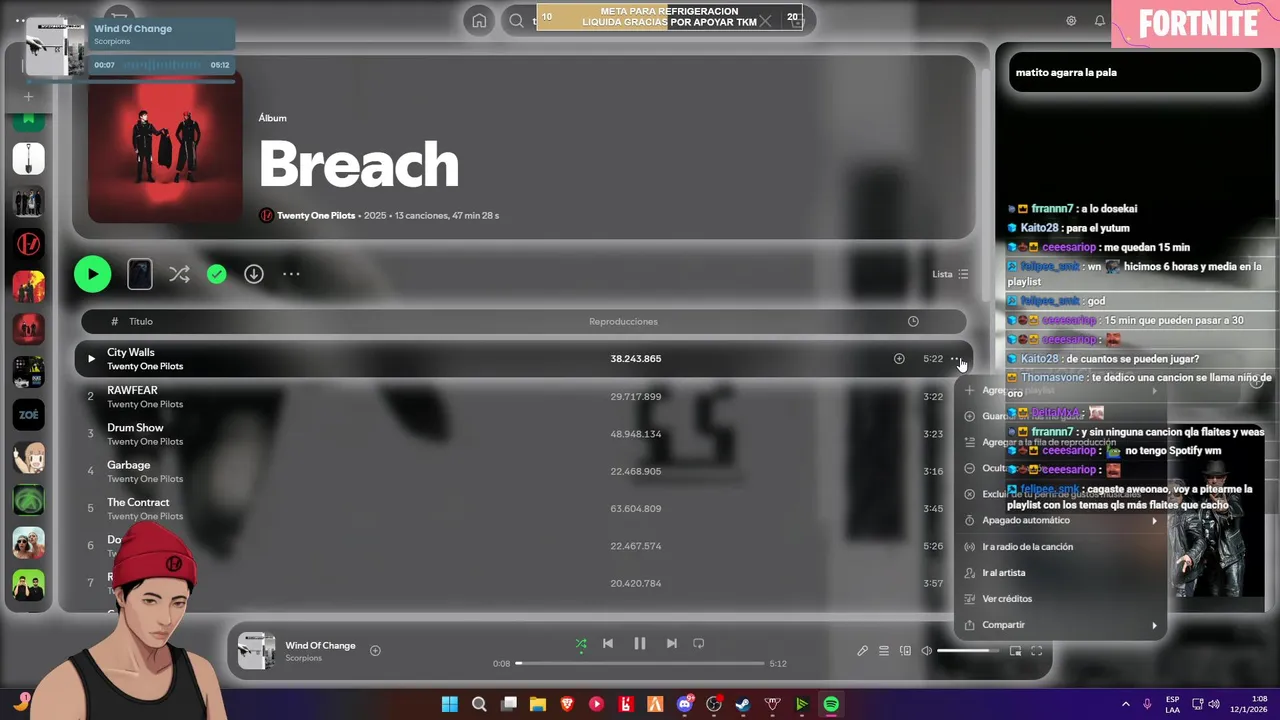Sort tracks by Título column
This screenshot has width=1280, height=720.
(141, 322)
